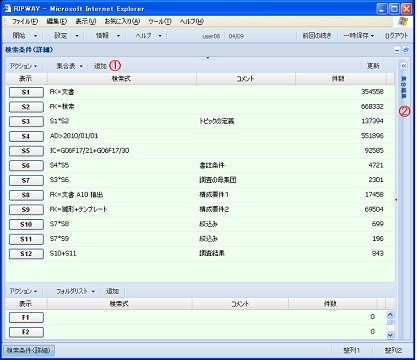This screenshot has height=360, width=417.
Task: Click 更新 to refresh list
Action: tap(373, 66)
